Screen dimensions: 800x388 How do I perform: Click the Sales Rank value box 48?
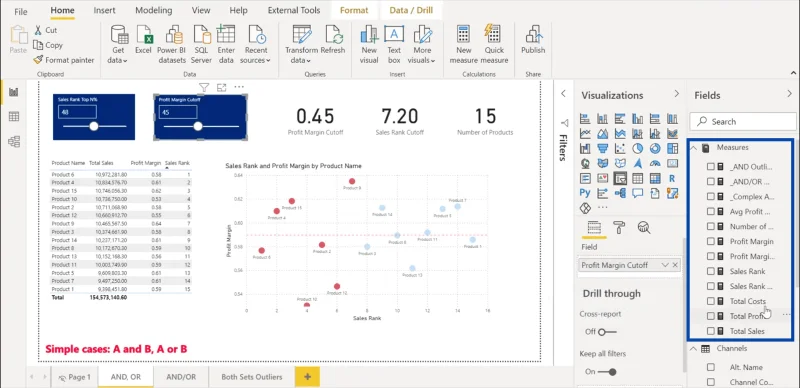point(78,112)
